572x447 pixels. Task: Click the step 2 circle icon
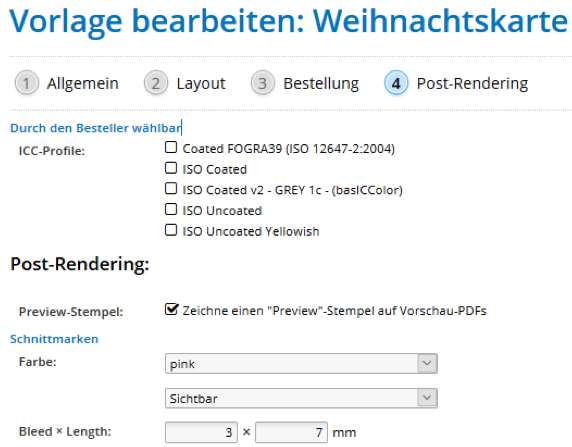tap(156, 83)
